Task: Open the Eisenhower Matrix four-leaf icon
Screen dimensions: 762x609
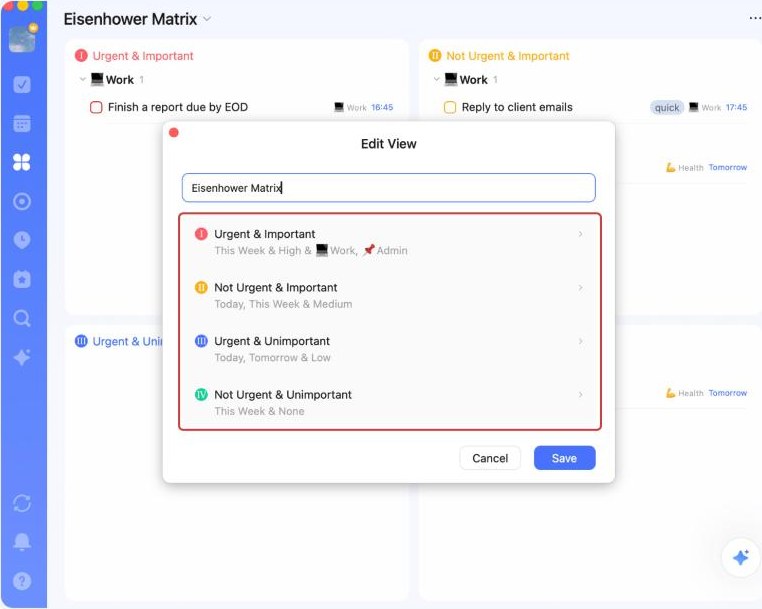Action: pos(22,162)
